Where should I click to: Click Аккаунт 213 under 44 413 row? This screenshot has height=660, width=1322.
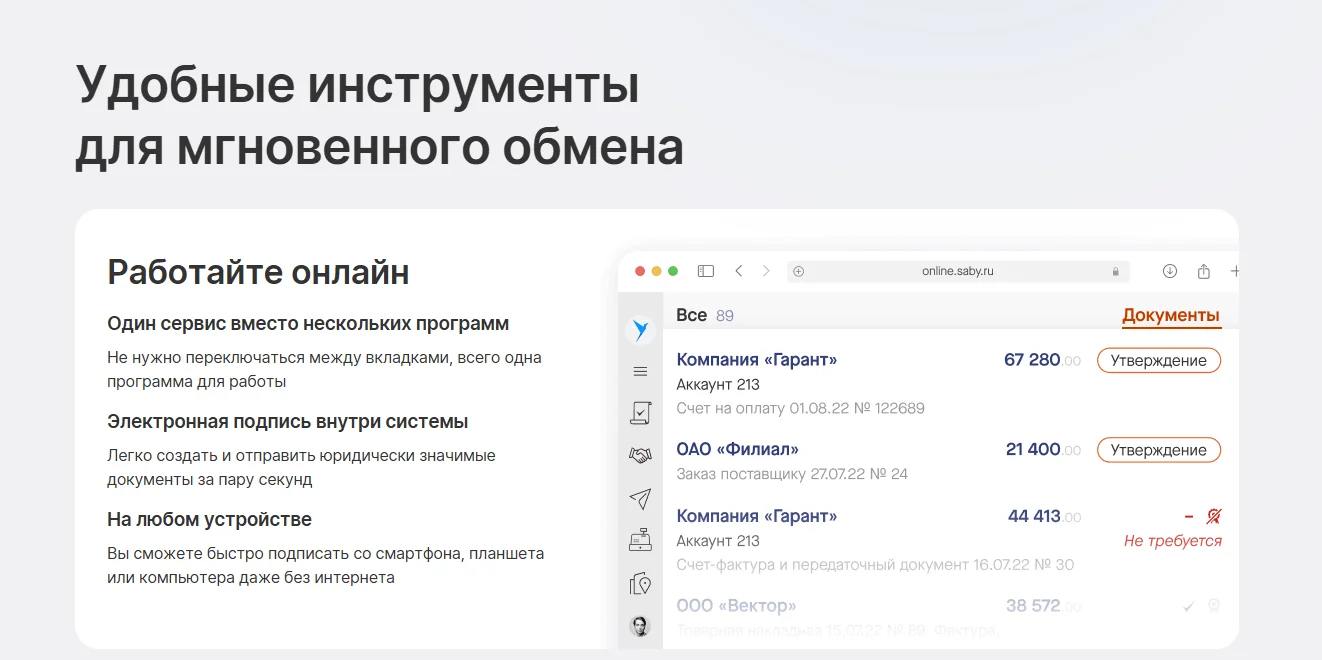coord(718,541)
